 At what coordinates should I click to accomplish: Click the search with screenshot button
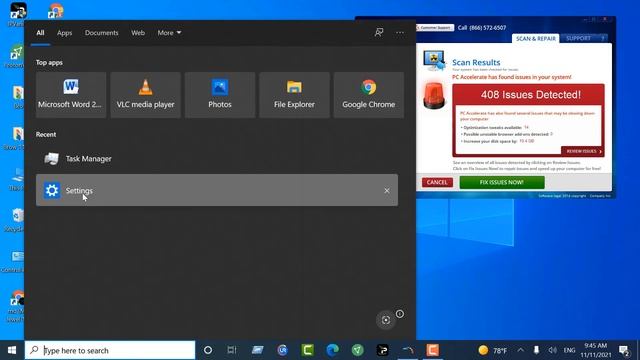point(386,320)
